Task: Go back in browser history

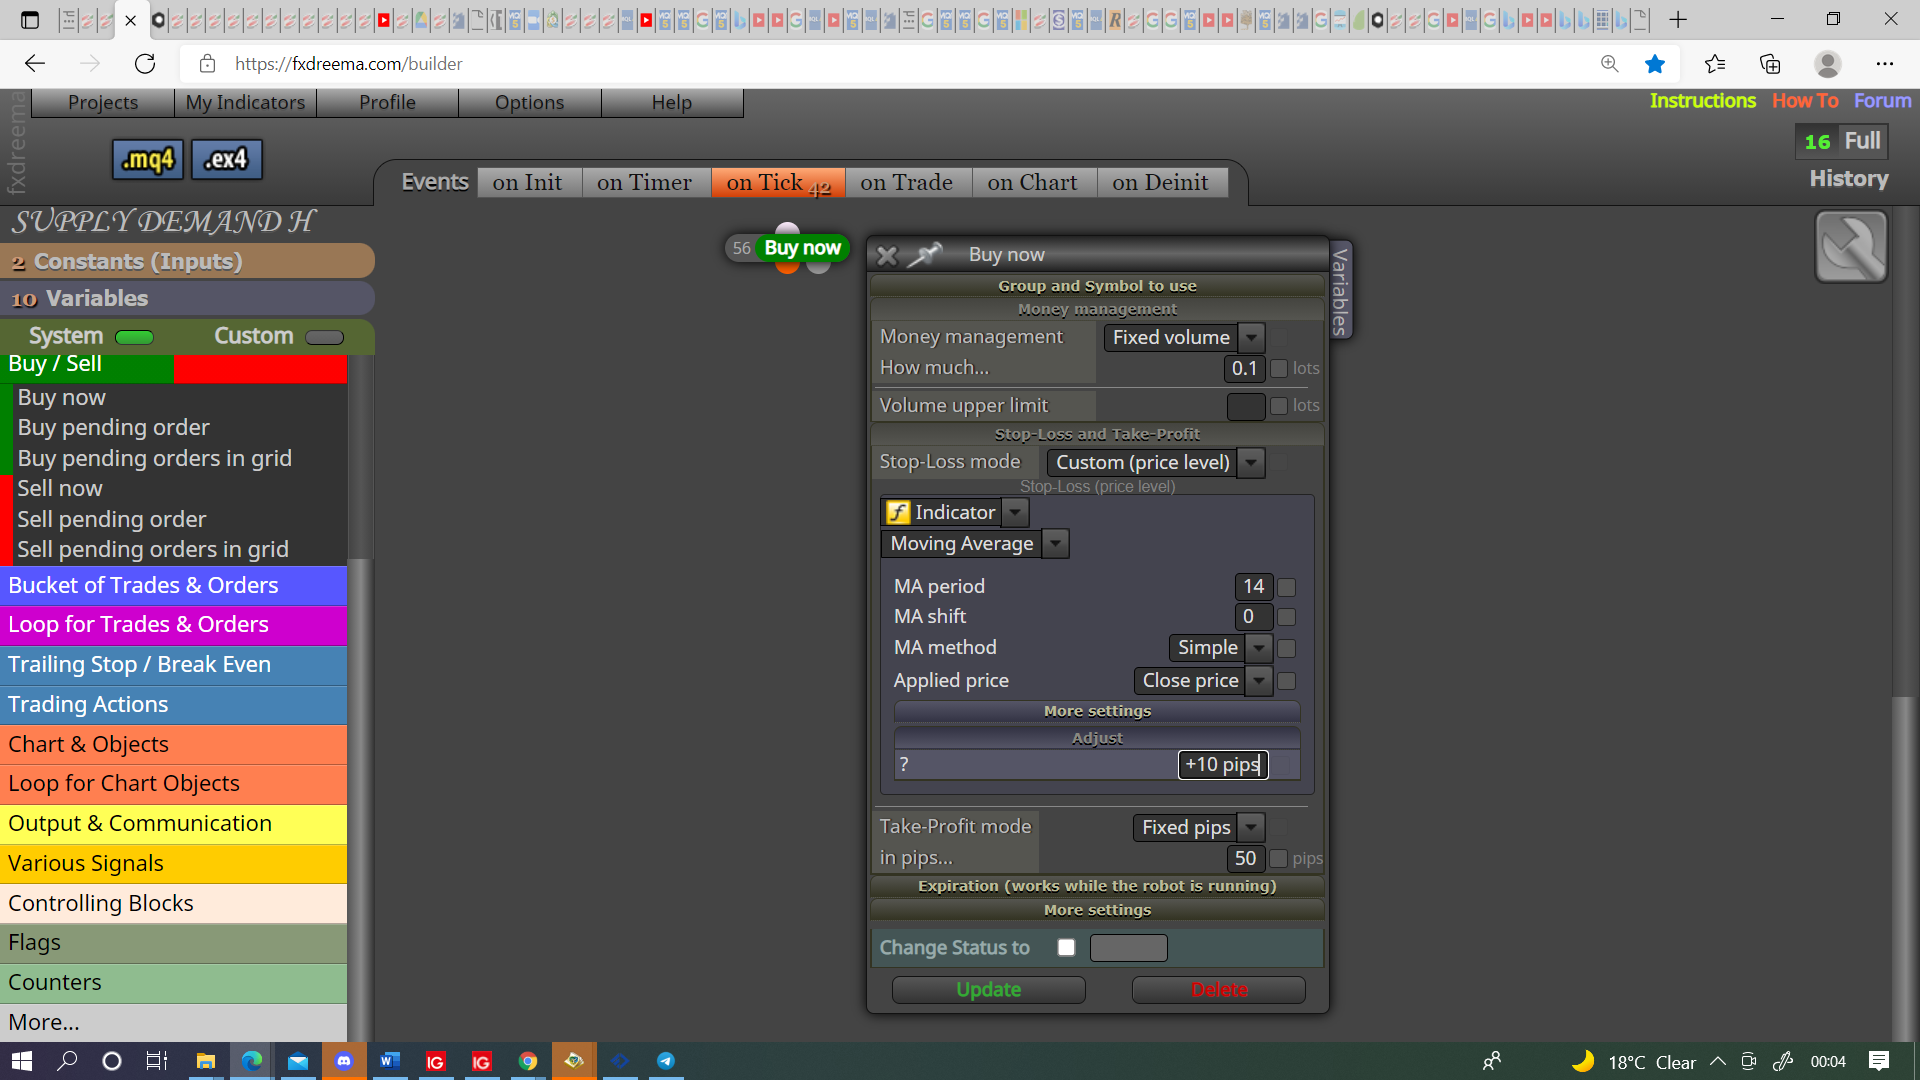Action: pyautogui.click(x=35, y=64)
